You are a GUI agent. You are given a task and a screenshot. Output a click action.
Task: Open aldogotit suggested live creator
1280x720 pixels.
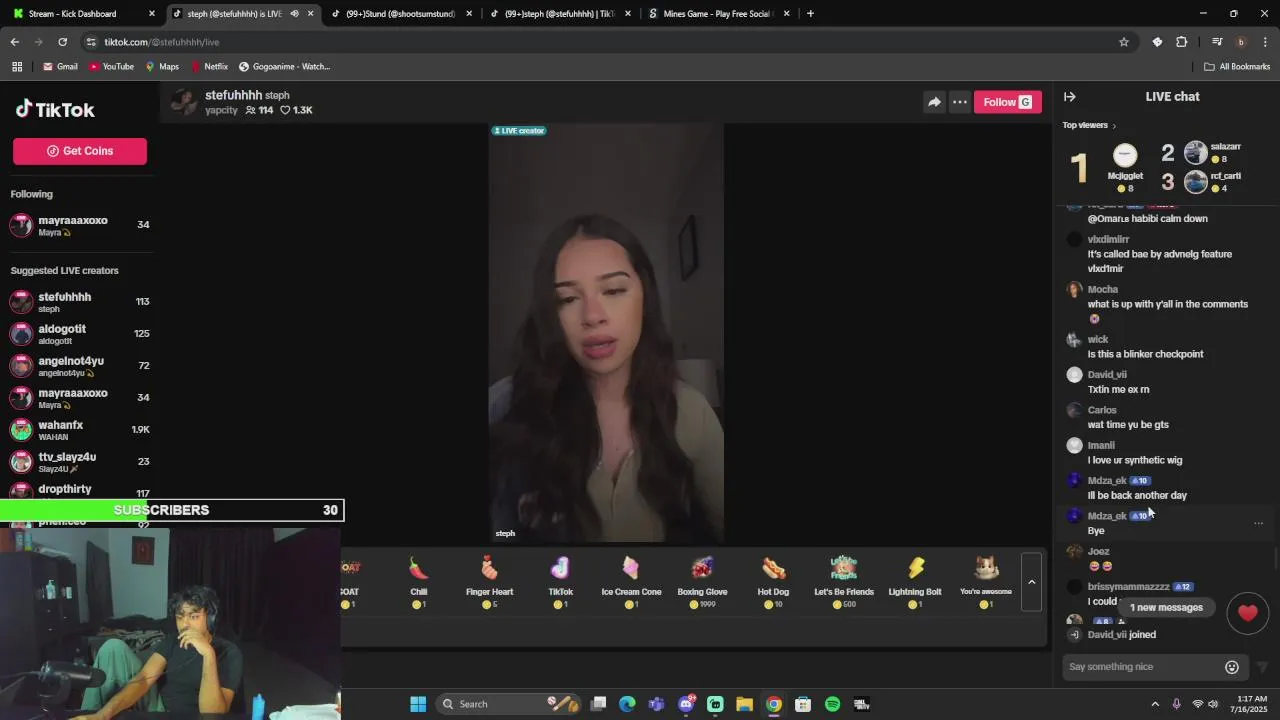click(80, 334)
